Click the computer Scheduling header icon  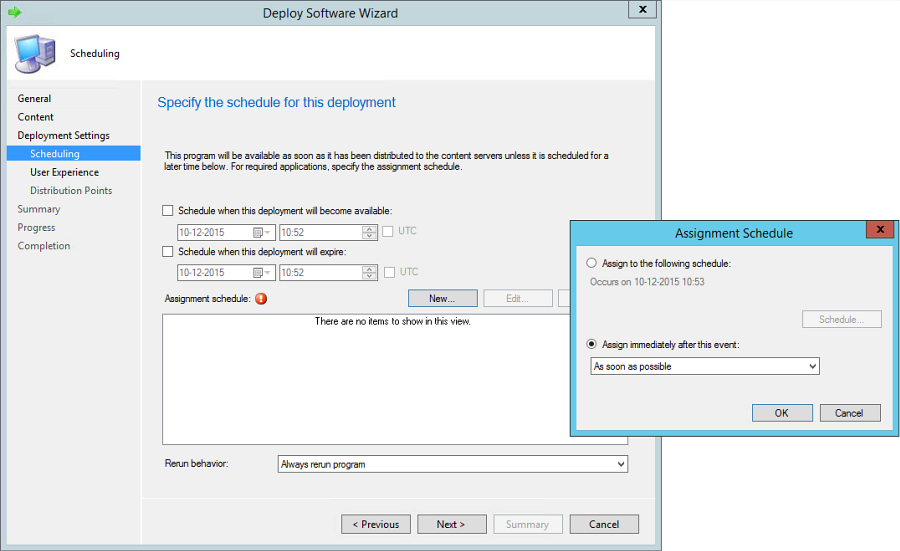(x=34, y=53)
